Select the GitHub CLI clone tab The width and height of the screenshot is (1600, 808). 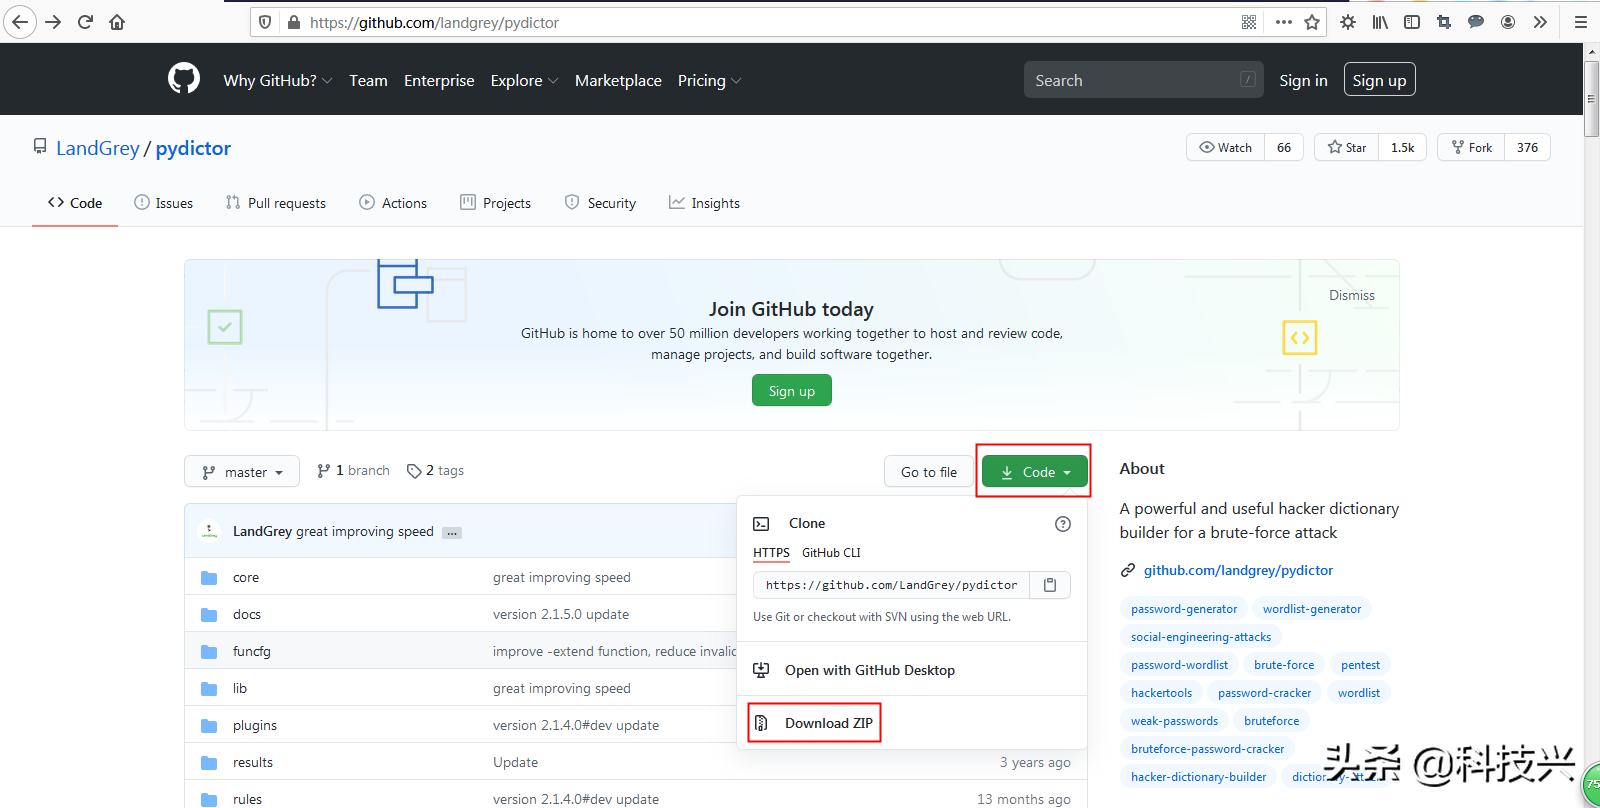point(831,553)
